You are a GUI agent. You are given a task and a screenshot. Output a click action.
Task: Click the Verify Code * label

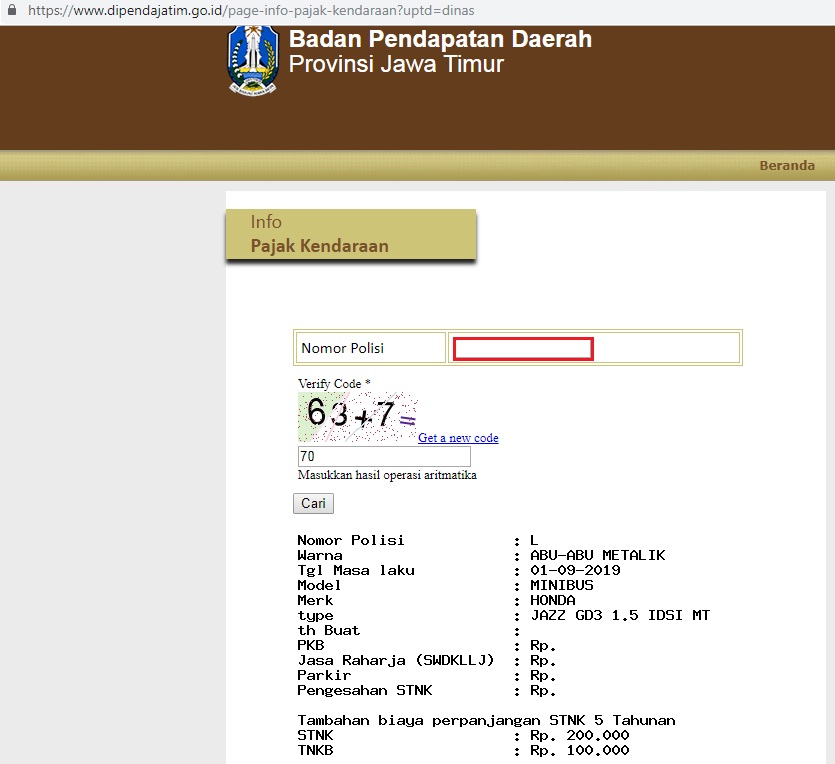pyautogui.click(x=334, y=383)
